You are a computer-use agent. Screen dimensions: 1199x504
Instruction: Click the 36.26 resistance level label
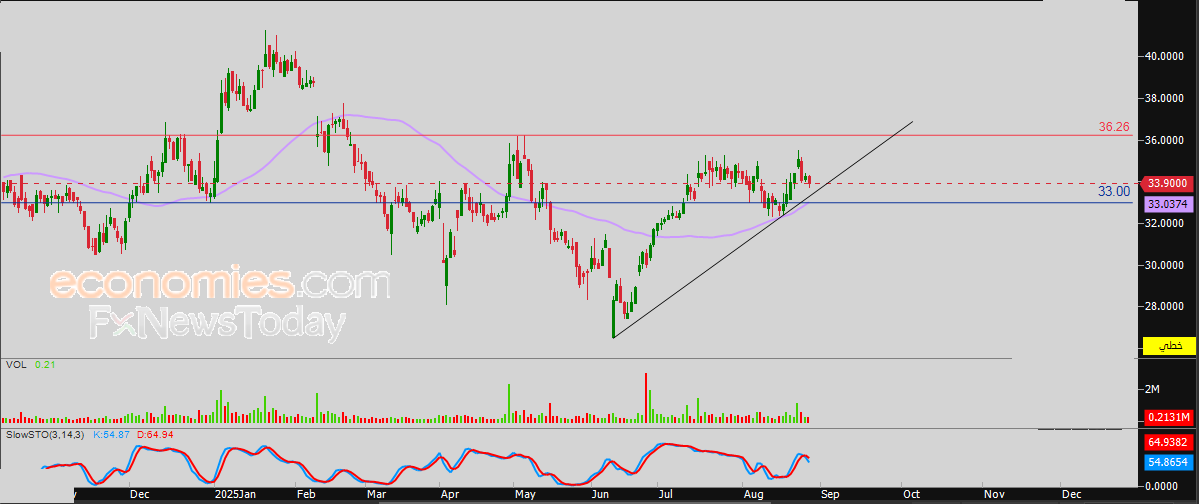click(x=1114, y=127)
